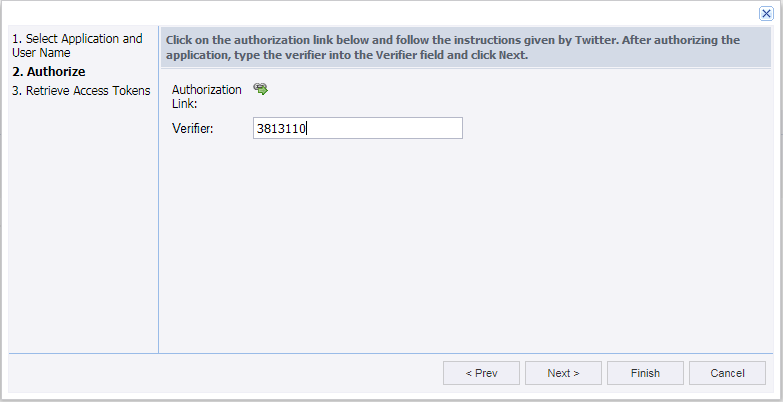Go to step 1 Select Application and User Name

coord(76,45)
